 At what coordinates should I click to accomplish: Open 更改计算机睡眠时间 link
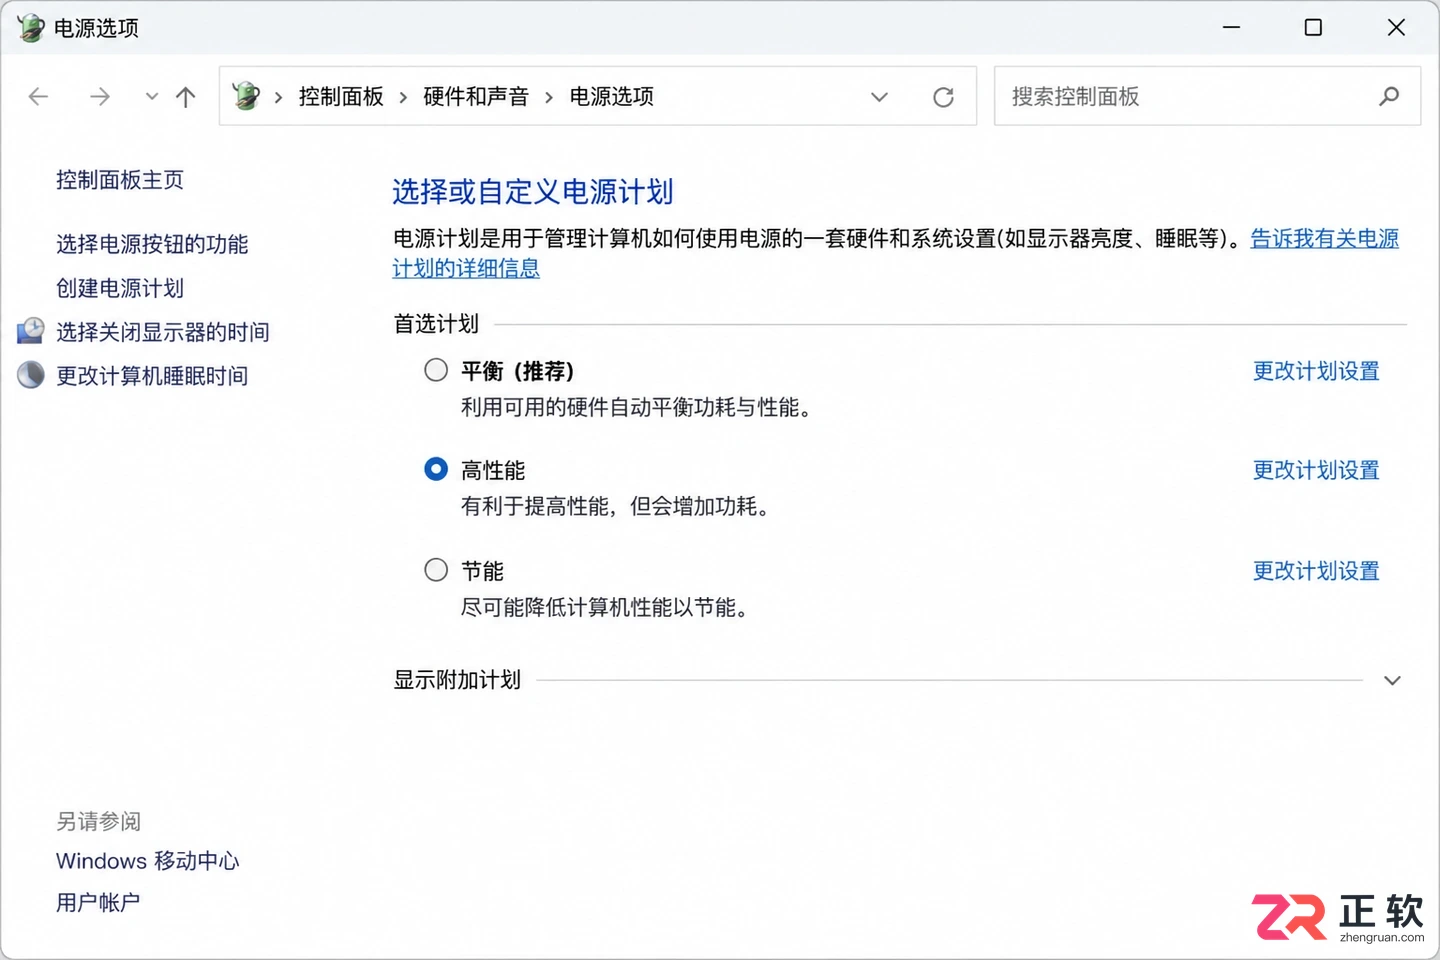152,376
